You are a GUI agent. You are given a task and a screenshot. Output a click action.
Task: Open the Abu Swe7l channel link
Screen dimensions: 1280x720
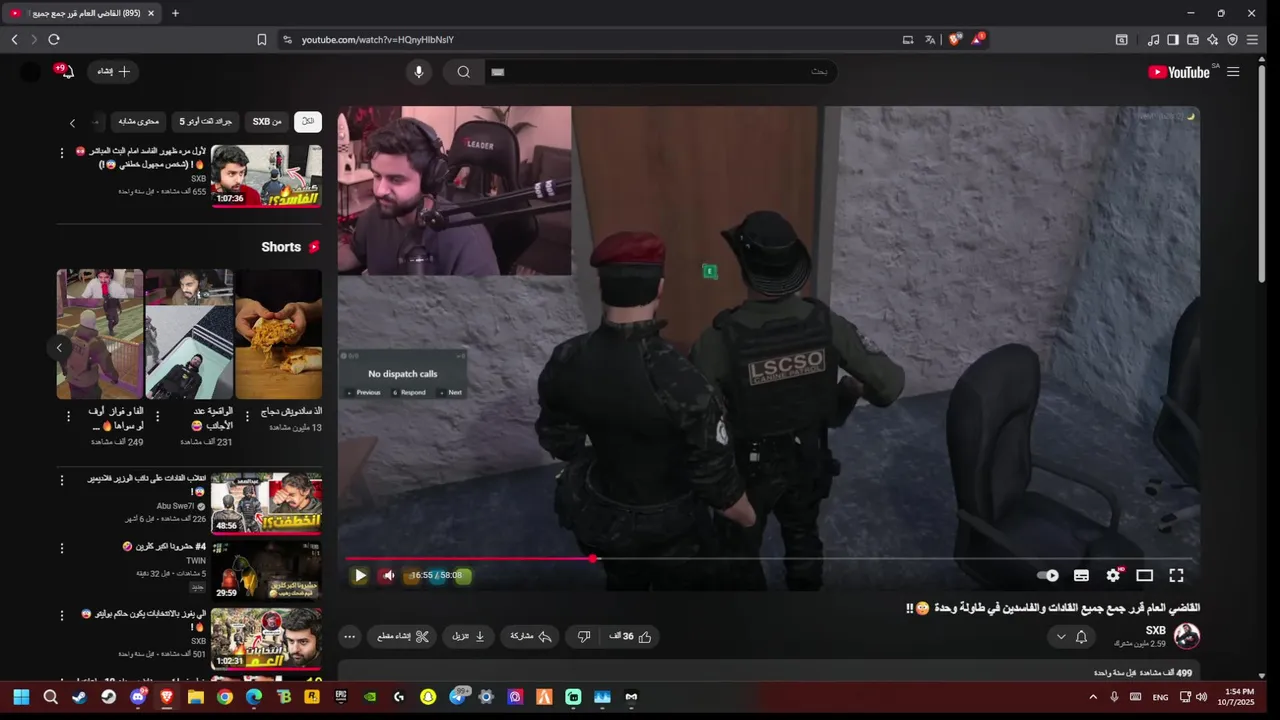pos(176,506)
